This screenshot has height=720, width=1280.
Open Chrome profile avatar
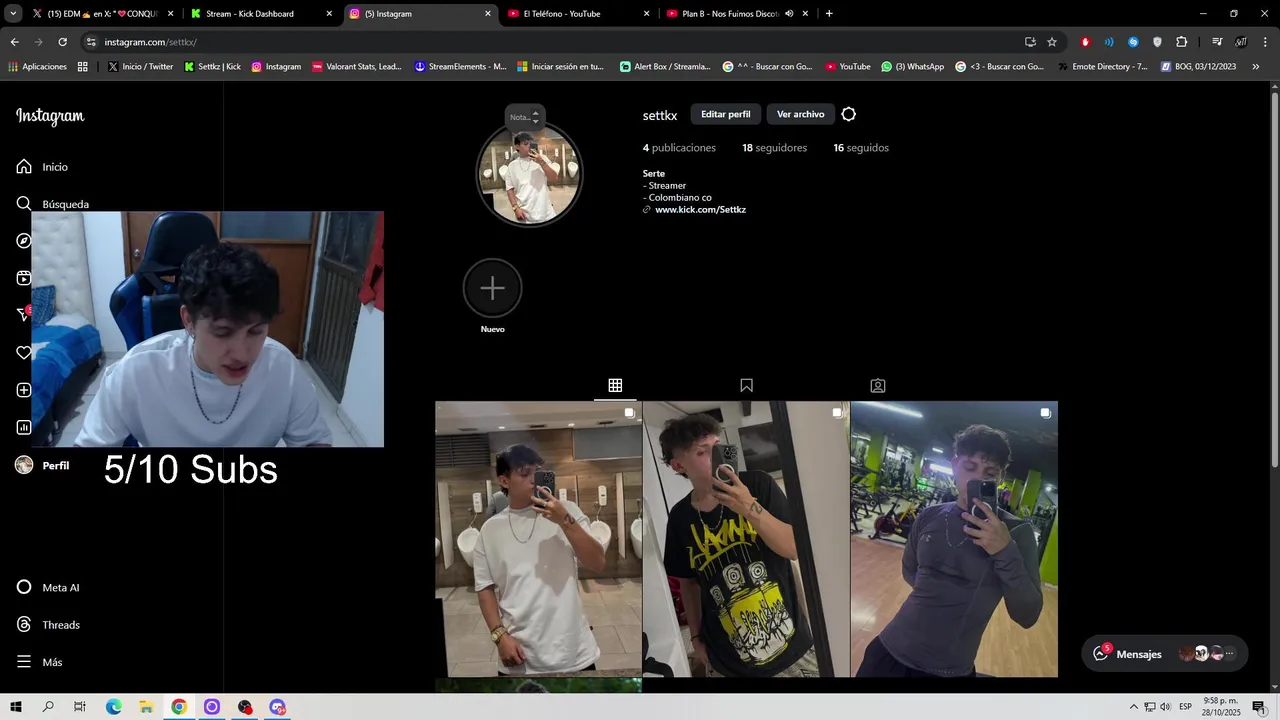coord(1241,42)
